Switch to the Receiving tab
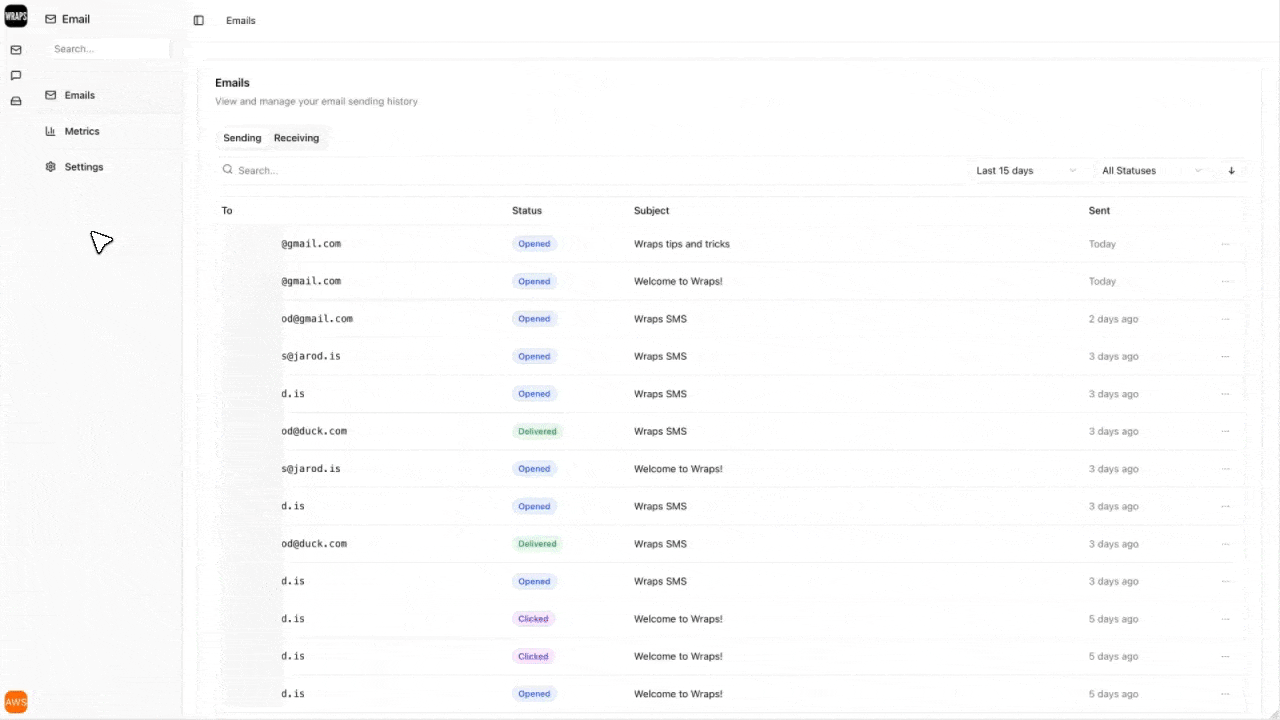1280x720 pixels. click(x=296, y=138)
